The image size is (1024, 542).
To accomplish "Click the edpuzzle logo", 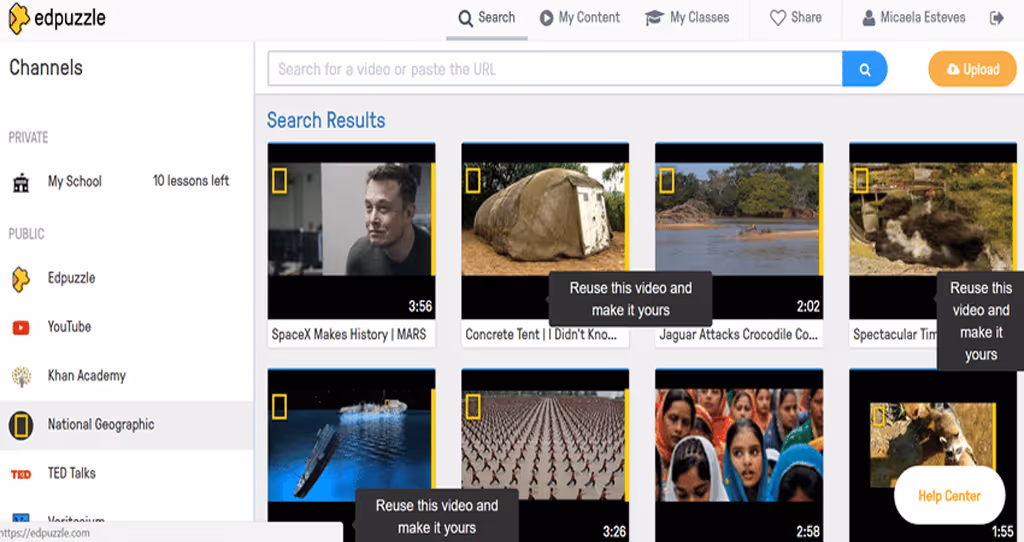I will click(x=57, y=19).
